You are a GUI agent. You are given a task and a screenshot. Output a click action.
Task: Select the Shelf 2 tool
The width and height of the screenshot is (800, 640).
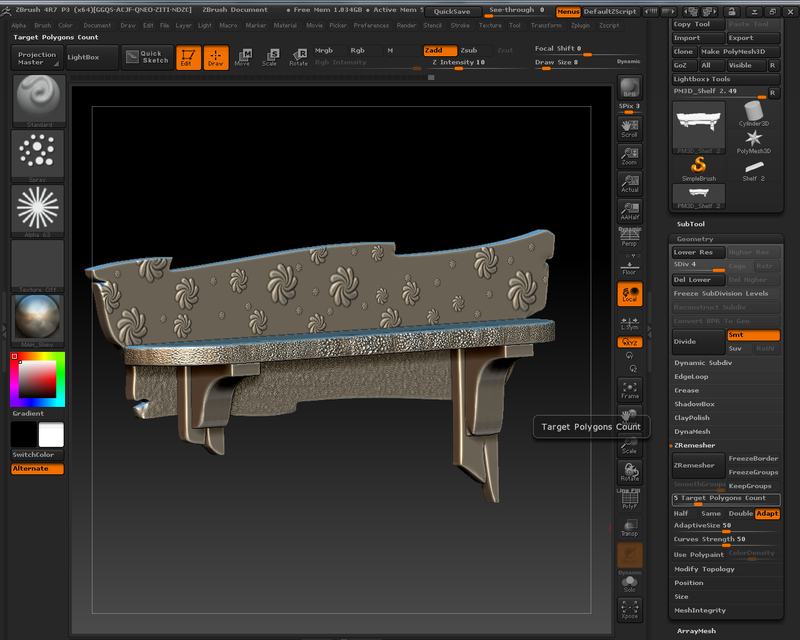pyautogui.click(x=754, y=169)
